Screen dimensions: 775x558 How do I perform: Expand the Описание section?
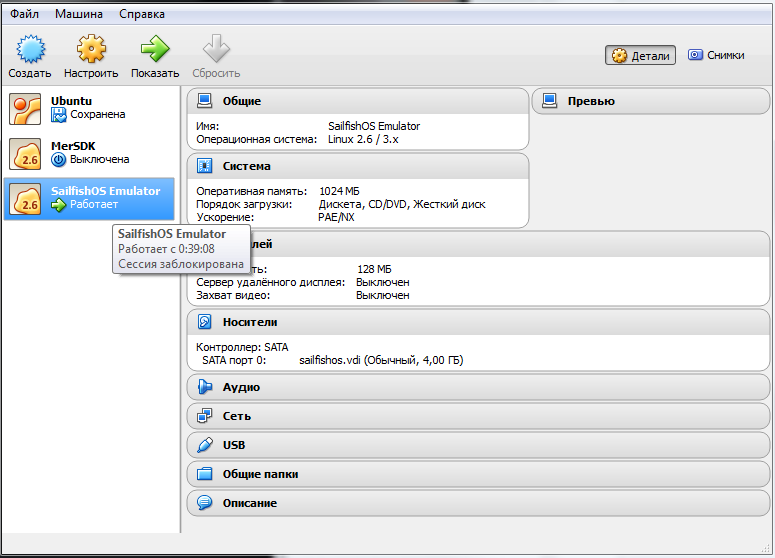478,503
